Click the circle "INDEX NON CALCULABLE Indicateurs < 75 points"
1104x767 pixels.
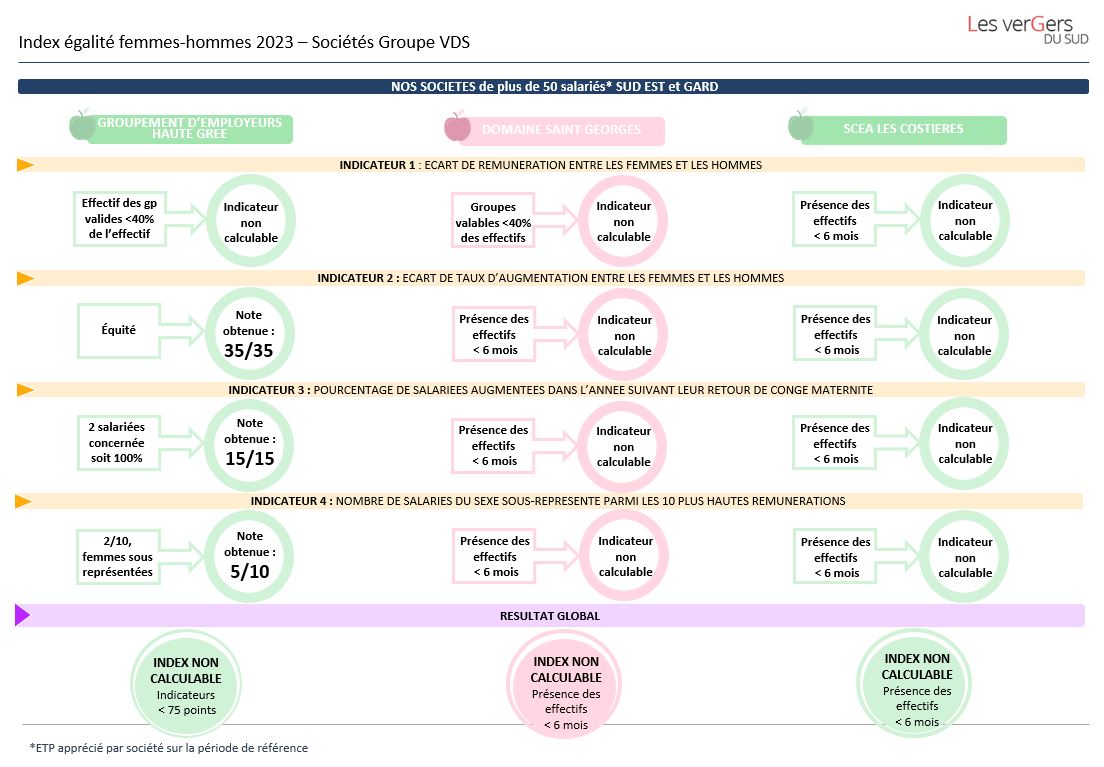[x=186, y=685]
